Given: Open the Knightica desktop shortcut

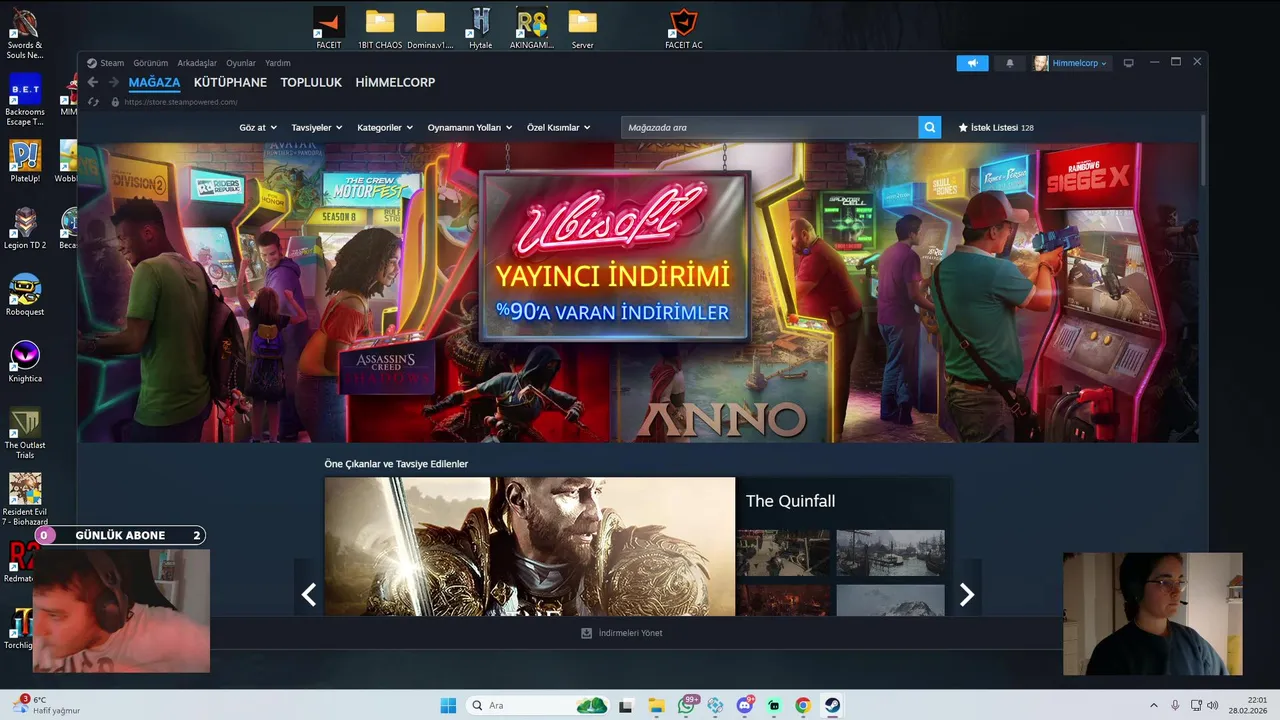Looking at the screenshot, I should (25, 361).
